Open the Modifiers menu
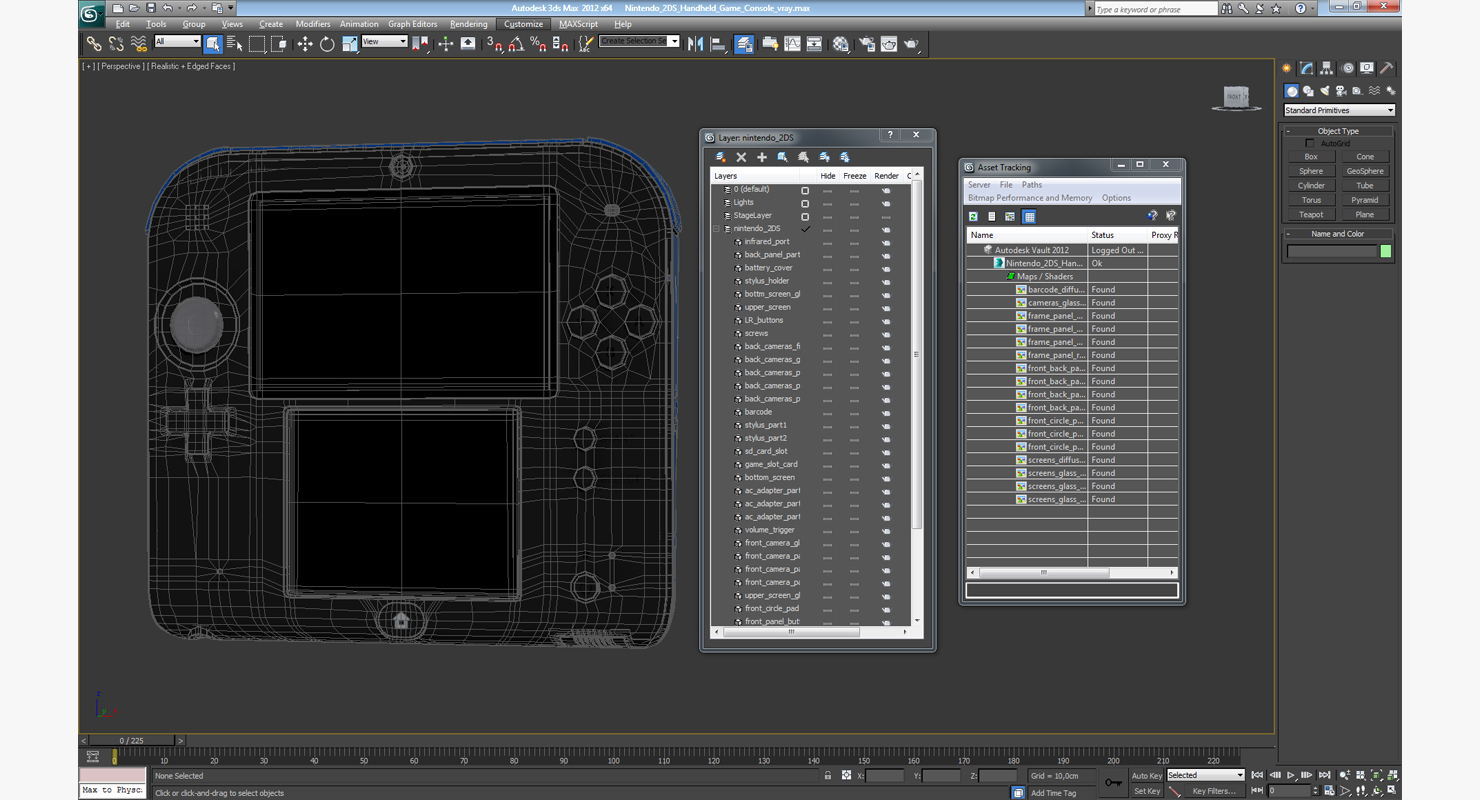Image resolution: width=1480 pixels, height=800 pixels. point(313,24)
